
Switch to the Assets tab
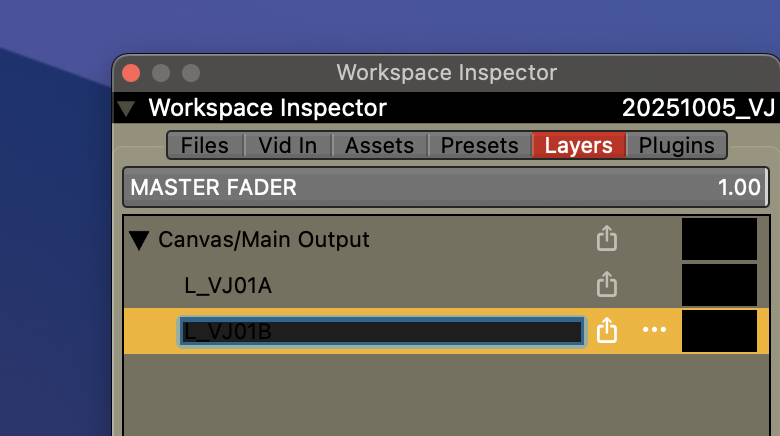point(379,145)
